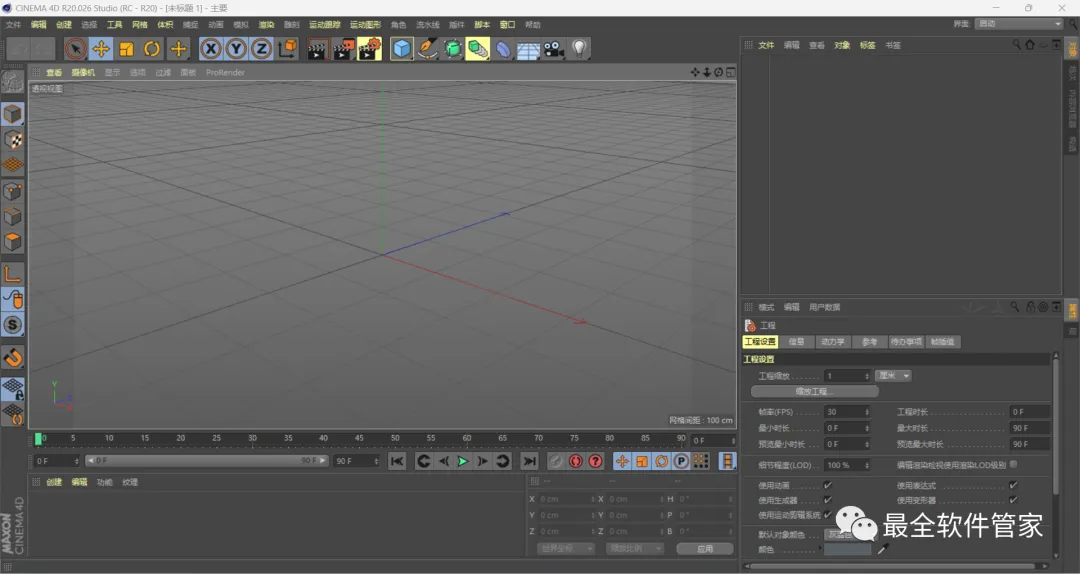Open render settings gear clapperboard icon

click(369, 49)
